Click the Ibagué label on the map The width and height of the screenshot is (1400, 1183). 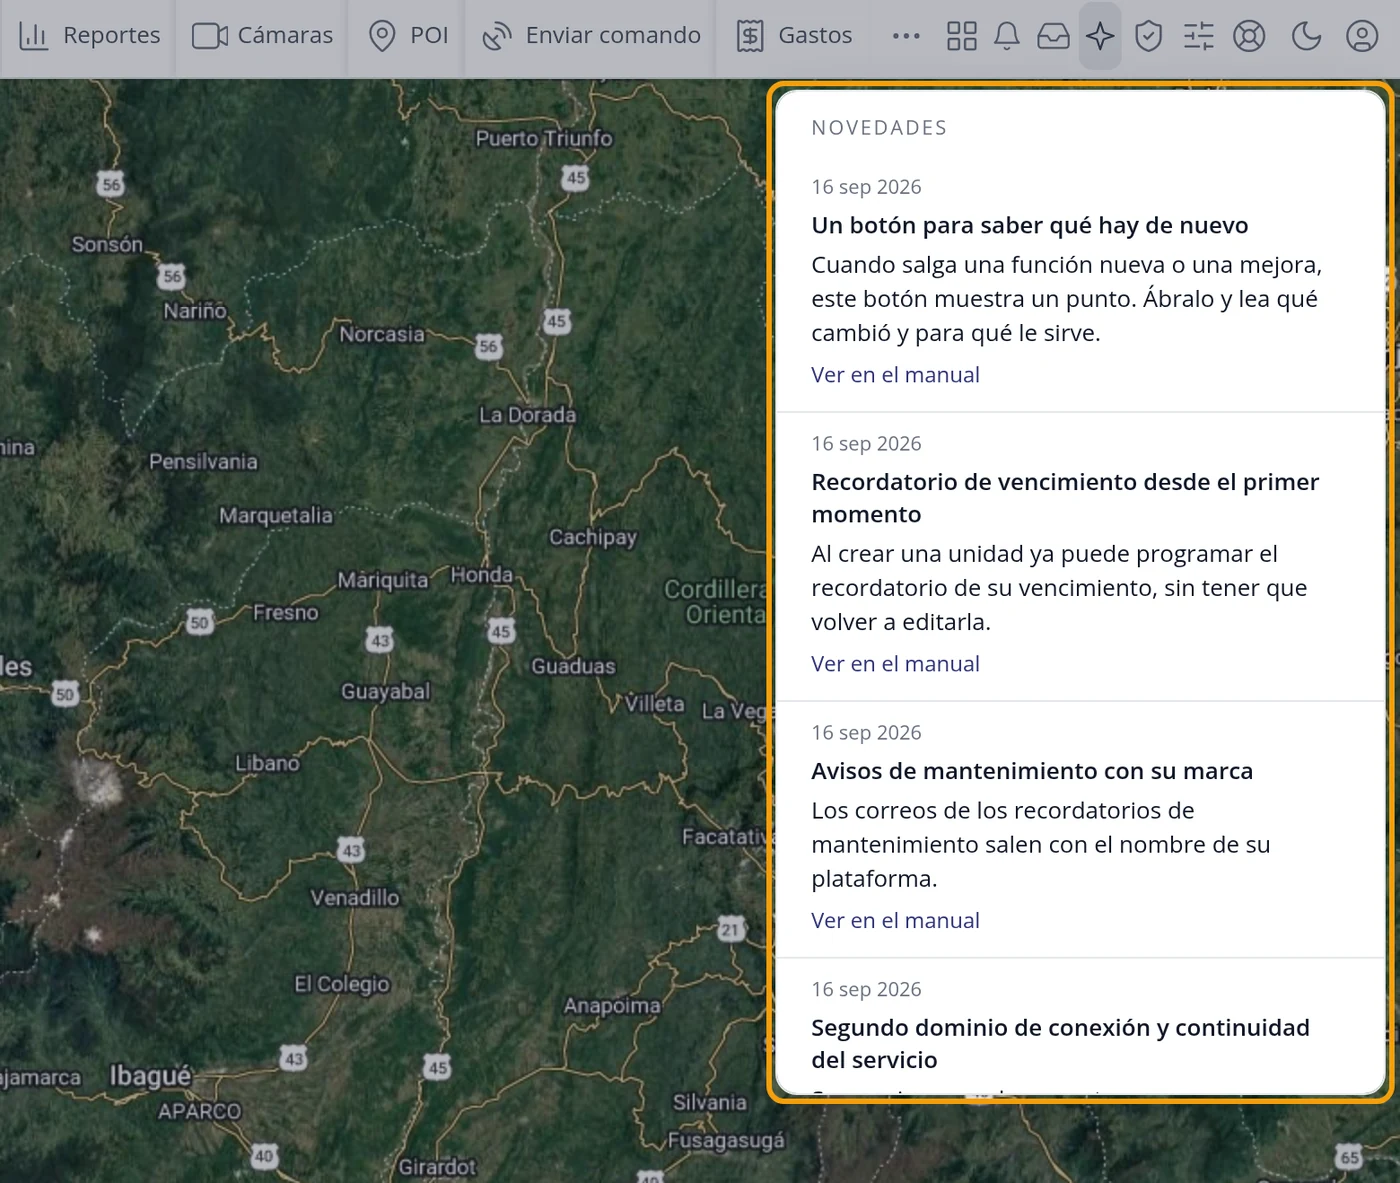tap(150, 1076)
